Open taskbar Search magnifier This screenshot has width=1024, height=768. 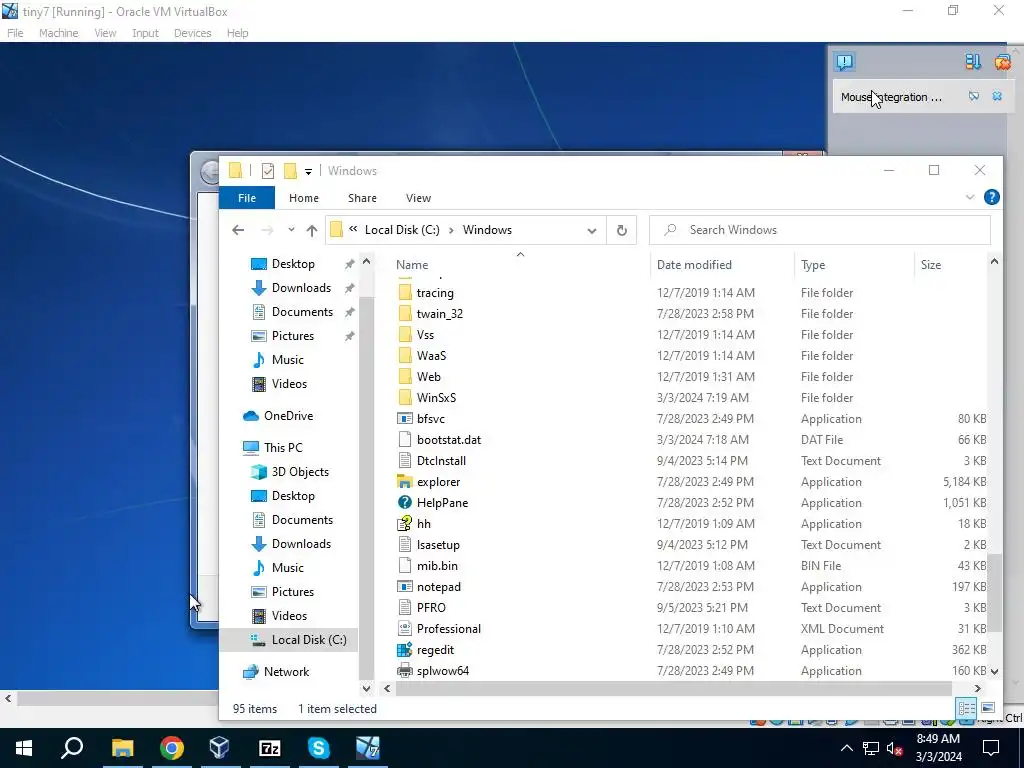72,748
